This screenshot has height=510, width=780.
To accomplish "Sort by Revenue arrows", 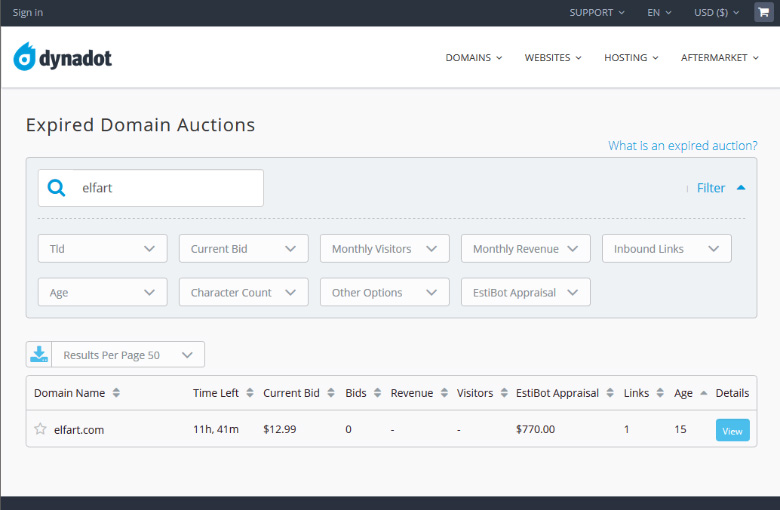I will click(x=444, y=393).
